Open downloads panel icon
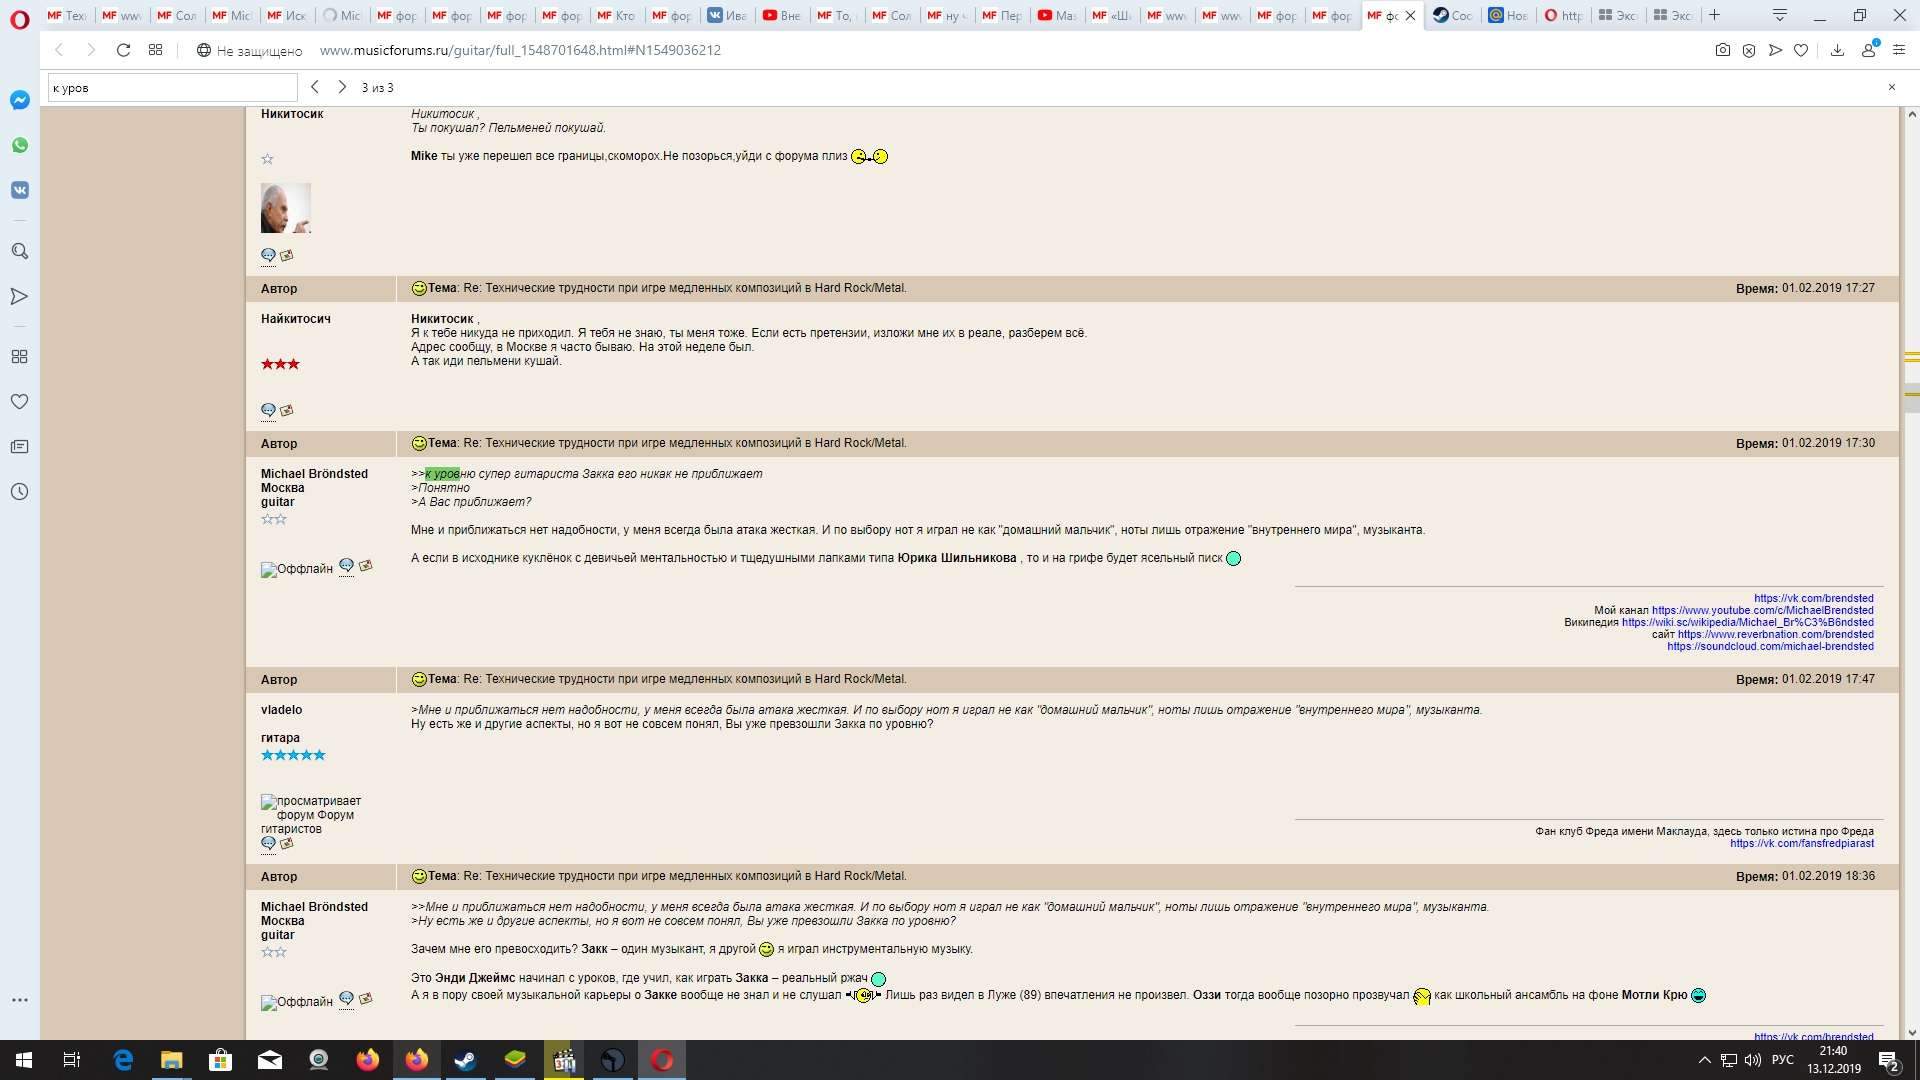This screenshot has width=1920, height=1080. [1837, 50]
